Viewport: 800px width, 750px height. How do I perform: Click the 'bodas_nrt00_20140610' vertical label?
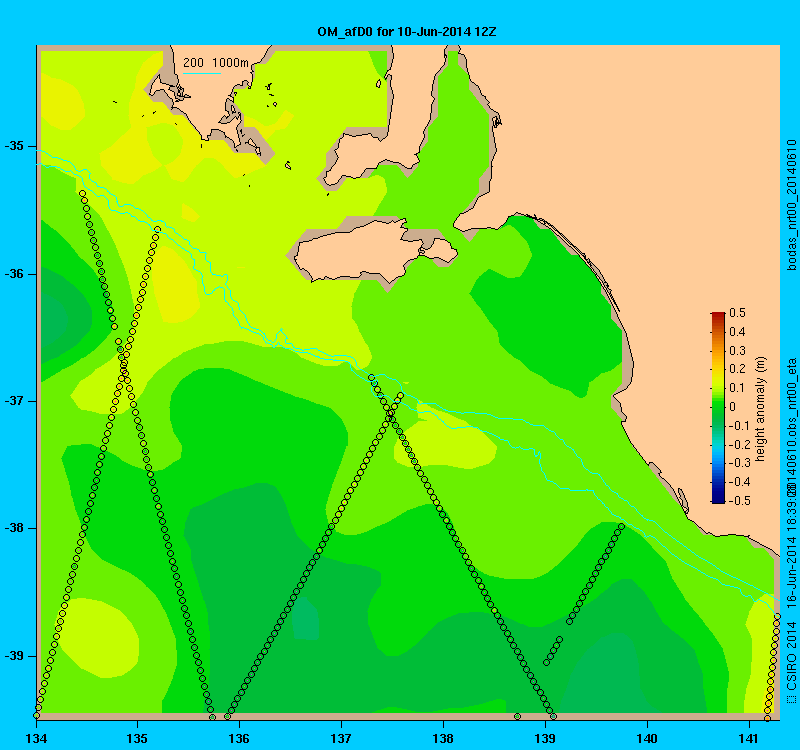click(x=792, y=205)
